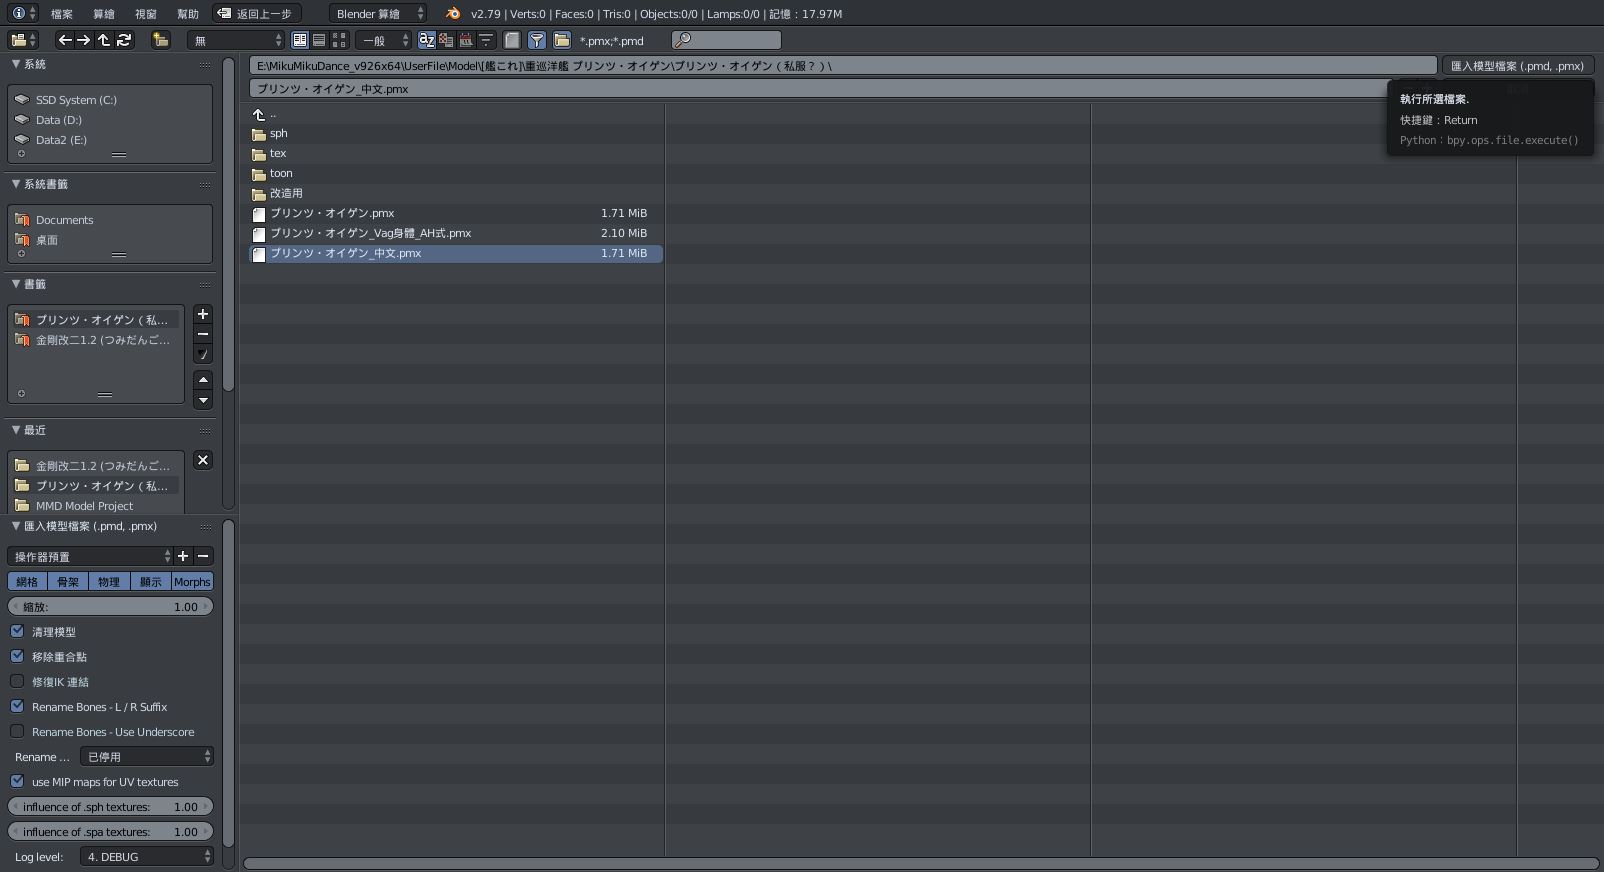The width and height of the screenshot is (1604, 872).
Task: Open the Log level dropdown
Action: point(147,857)
